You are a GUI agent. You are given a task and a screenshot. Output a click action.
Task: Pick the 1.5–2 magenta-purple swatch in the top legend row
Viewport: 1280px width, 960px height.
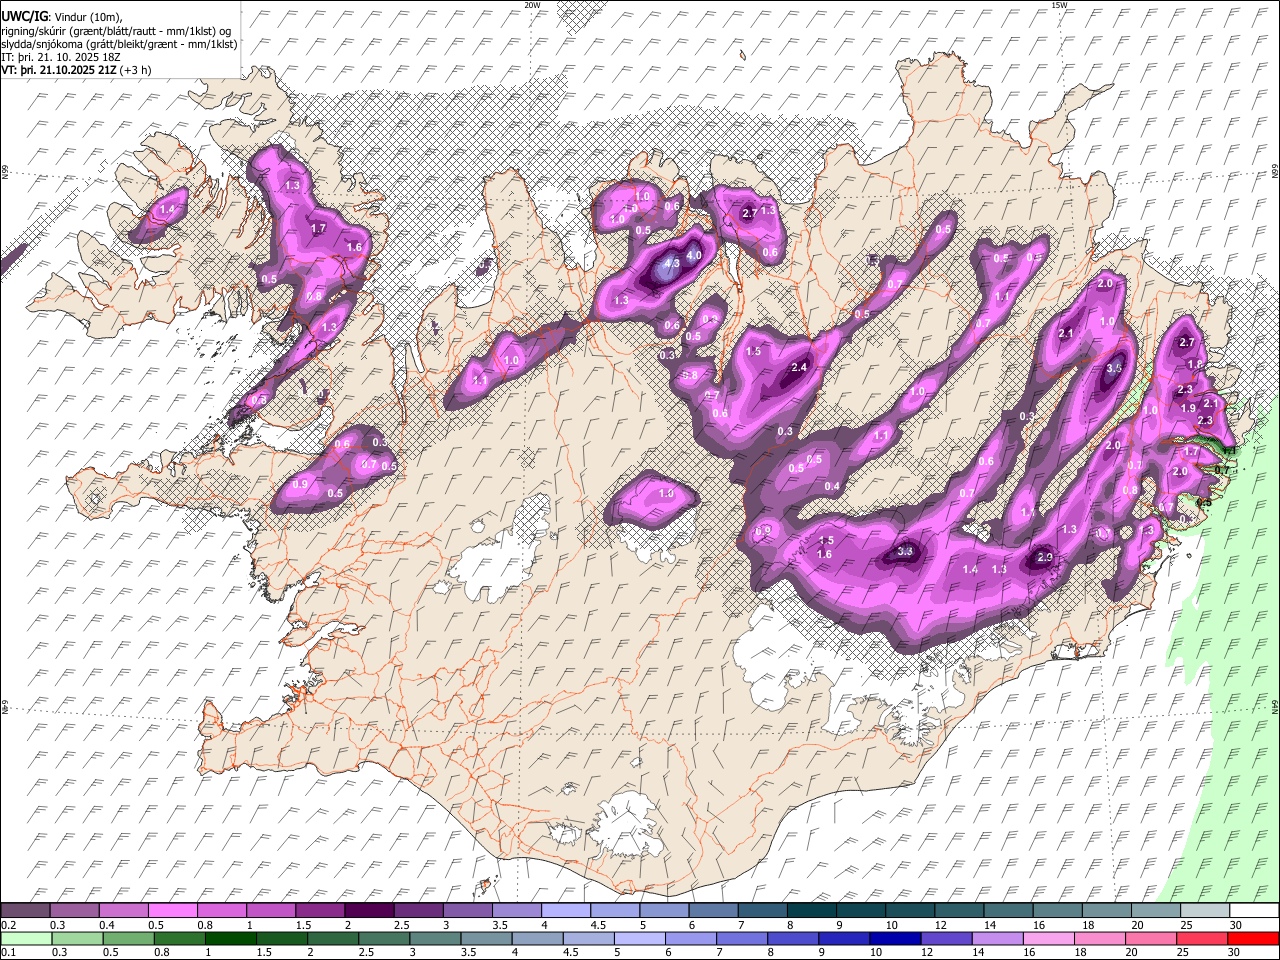pos(320,910)
